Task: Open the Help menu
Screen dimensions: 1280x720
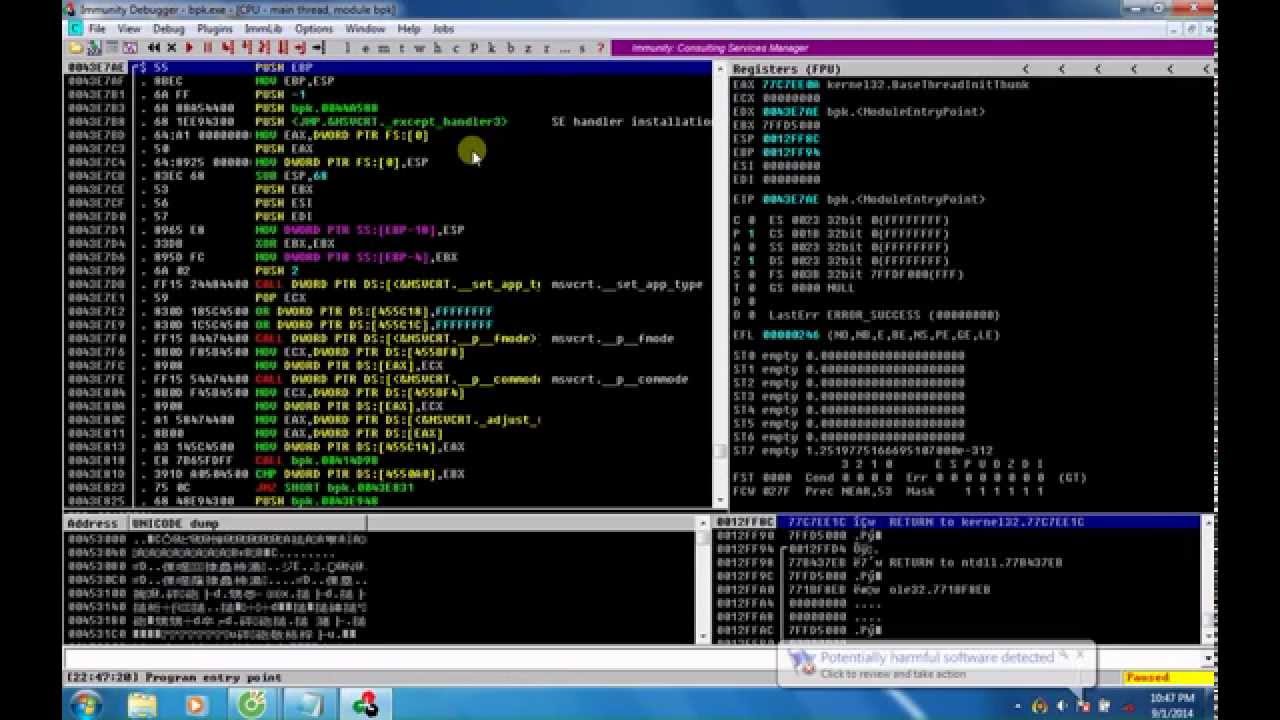Action: click(409, 29)
